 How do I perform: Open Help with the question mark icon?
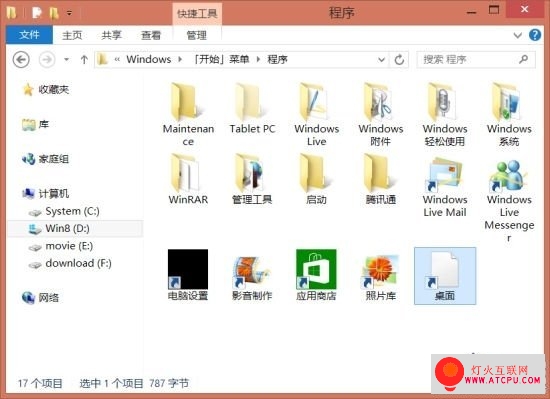535,35
